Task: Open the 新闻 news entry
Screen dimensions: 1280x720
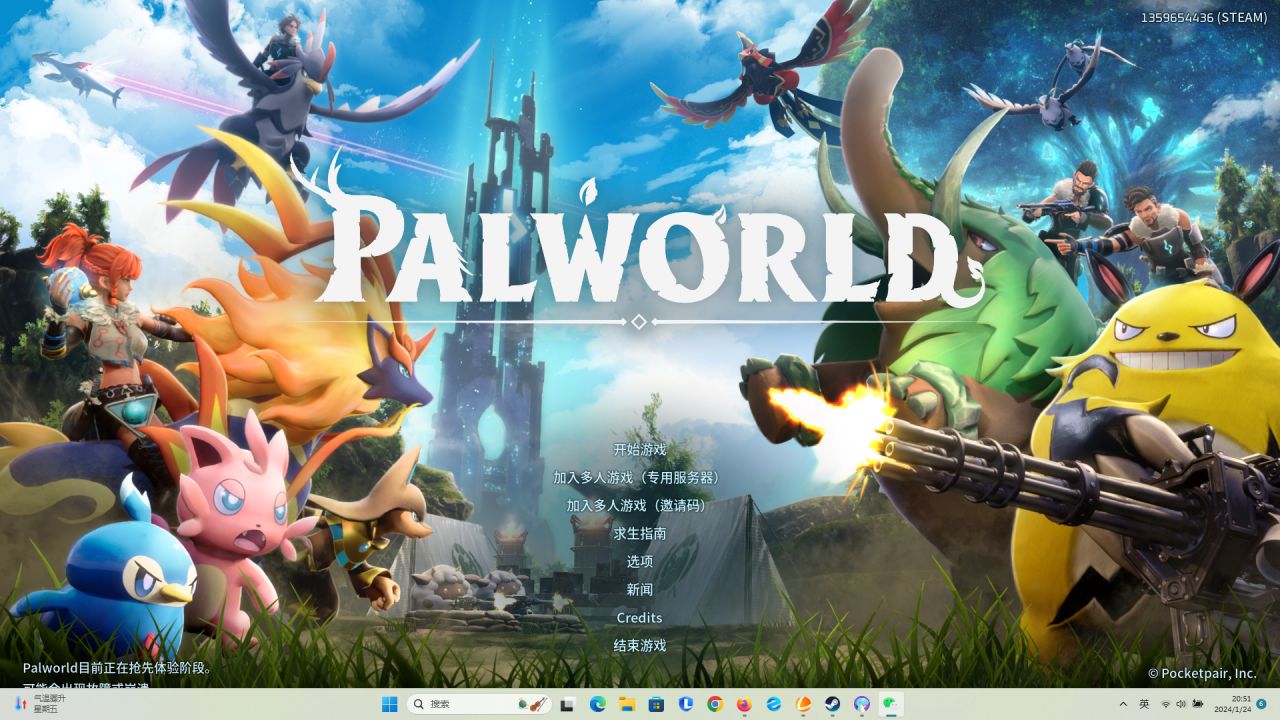Action: point(640,590)
